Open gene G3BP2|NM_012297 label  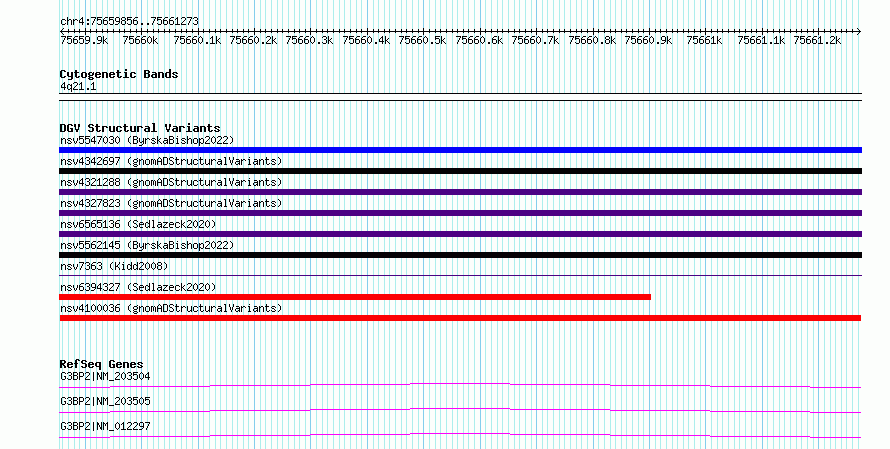(105, 426)
